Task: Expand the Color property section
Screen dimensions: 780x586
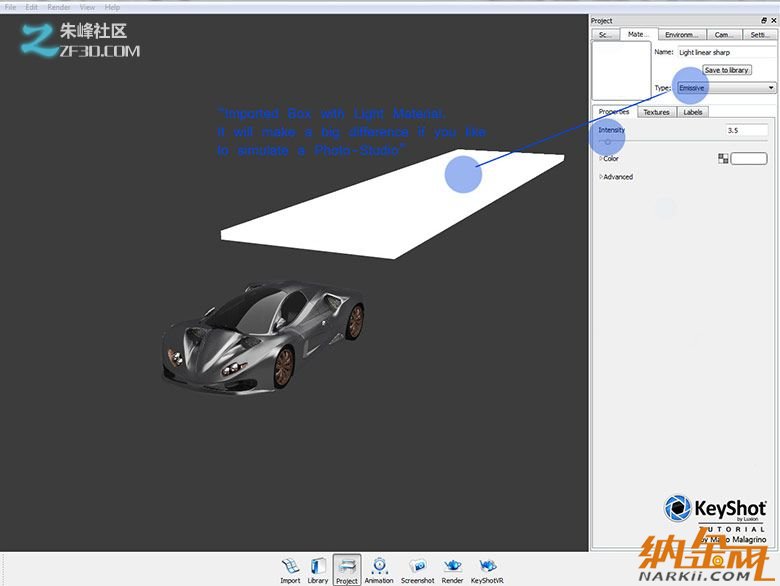Action: coord(601,158)
